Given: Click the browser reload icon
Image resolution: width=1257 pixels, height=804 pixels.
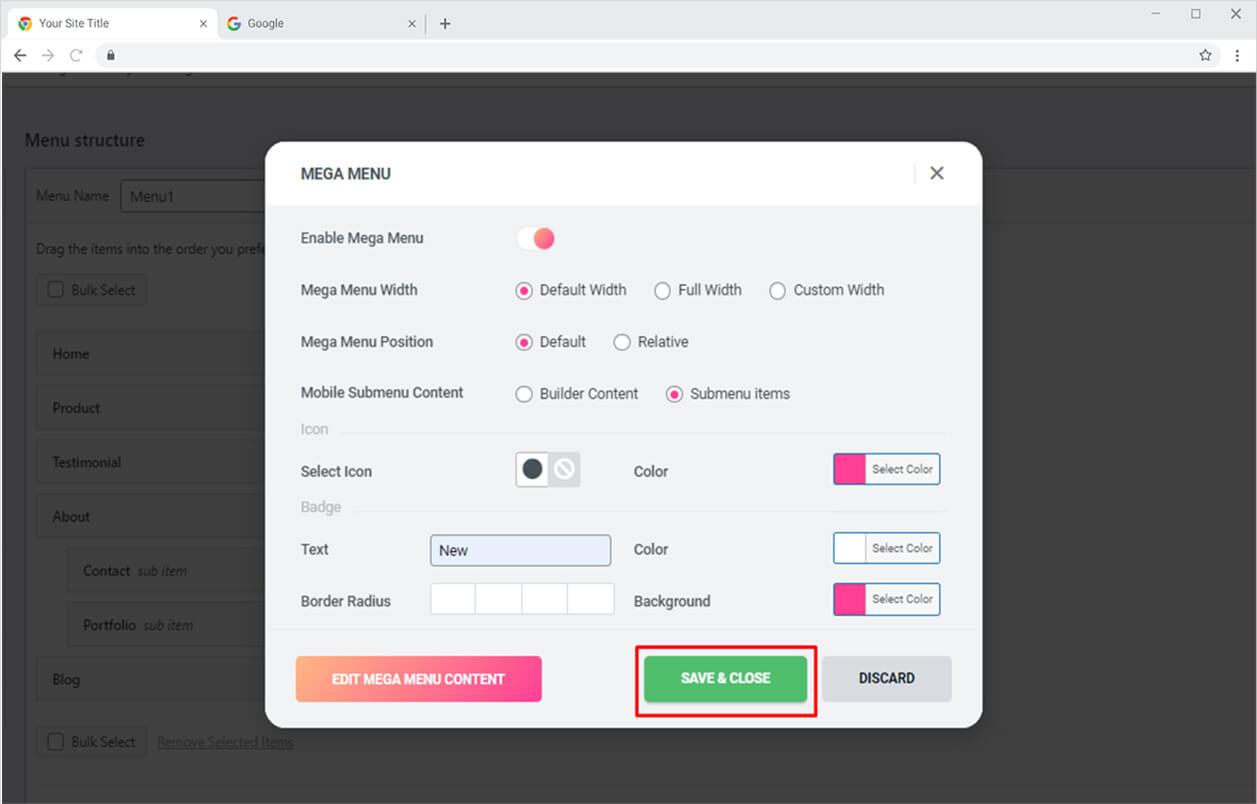Looking at the screenshot, I should click(76, 56).
